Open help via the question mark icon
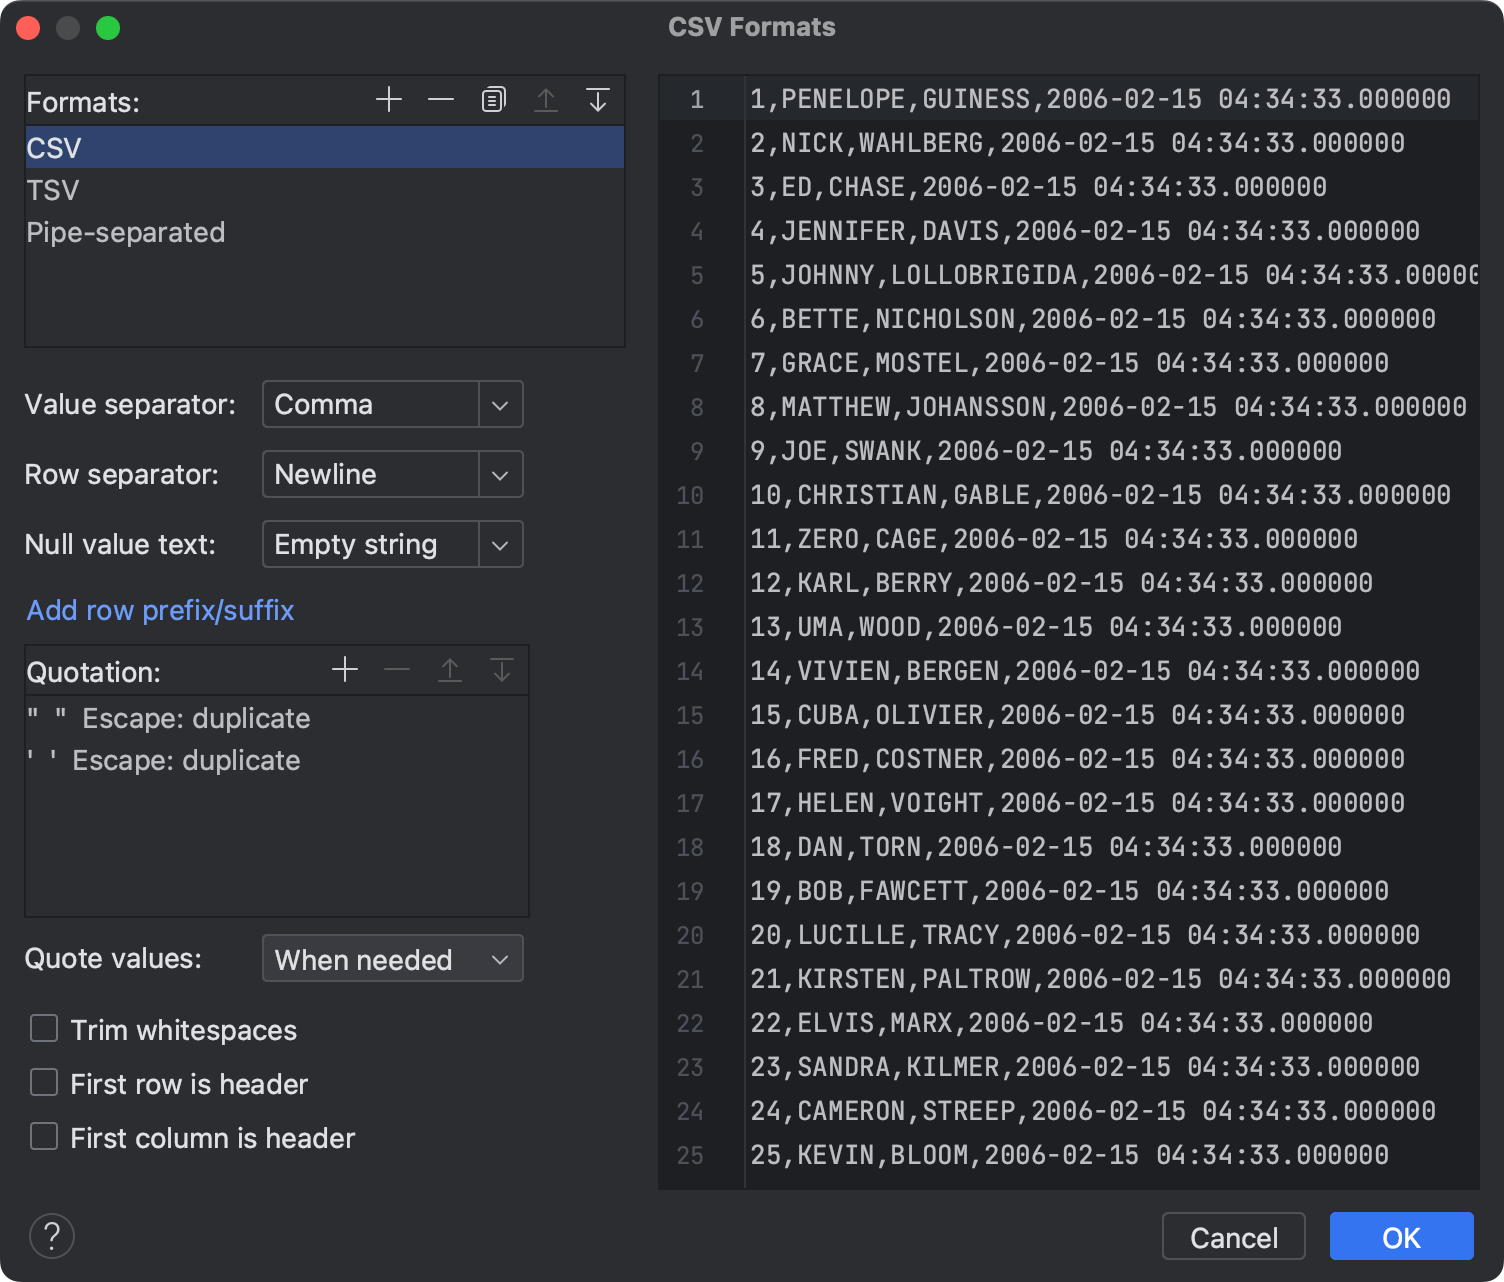 click(52, 1236)
